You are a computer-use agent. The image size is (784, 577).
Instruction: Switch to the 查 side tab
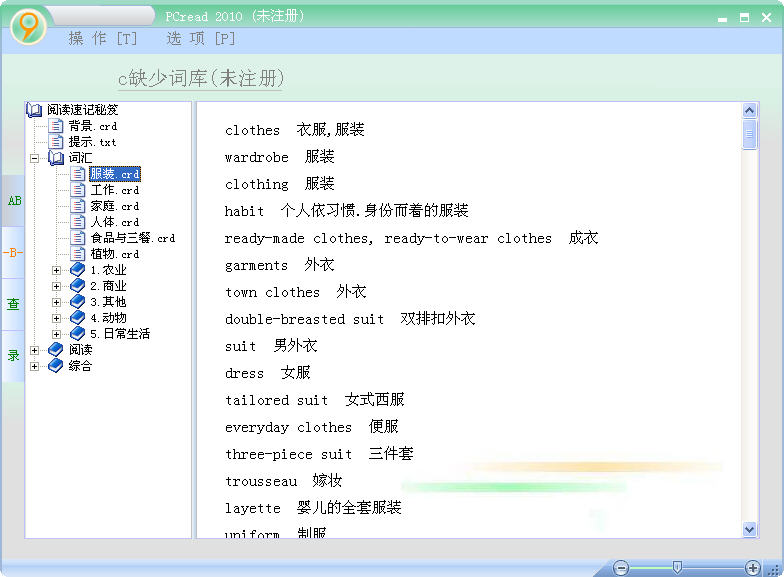click(x=14, y=304)
